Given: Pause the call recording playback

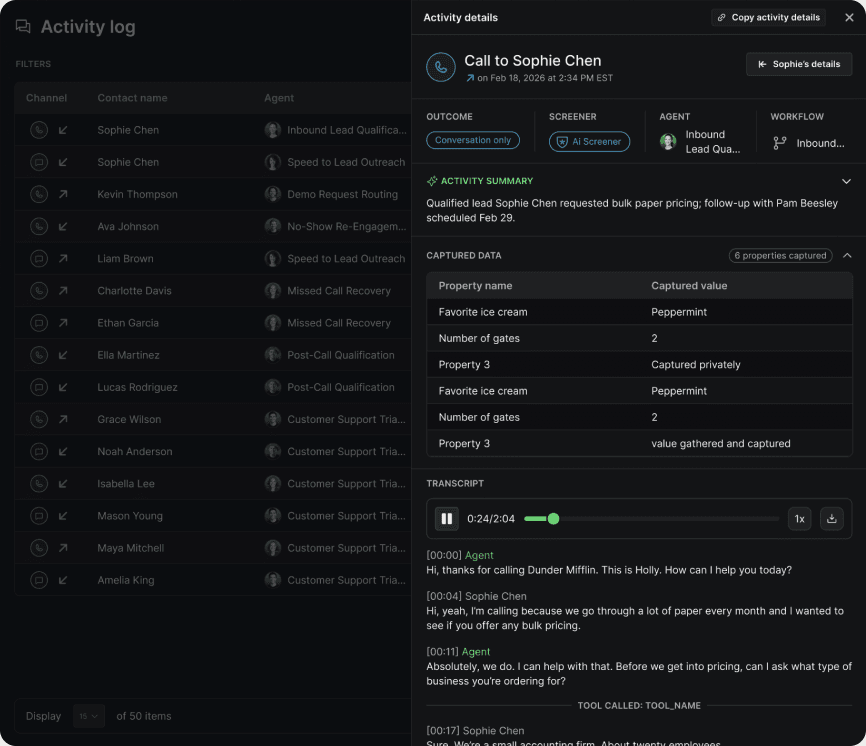Looking at the screenshot, I should [x=447, y=519].
